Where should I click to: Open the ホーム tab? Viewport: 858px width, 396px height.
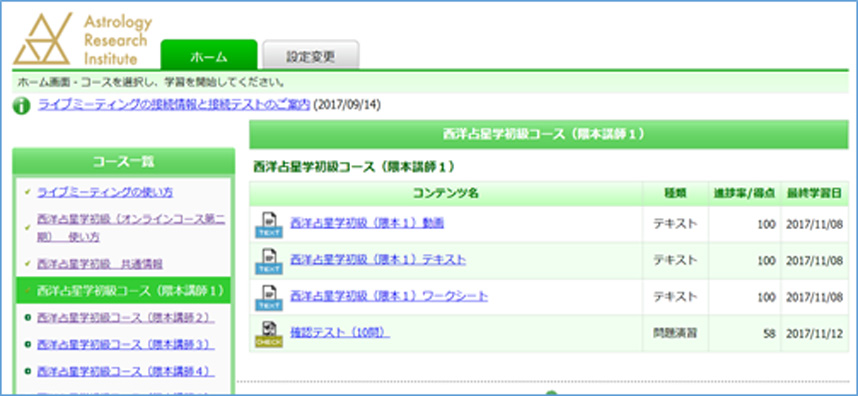[x=209, y=56]
